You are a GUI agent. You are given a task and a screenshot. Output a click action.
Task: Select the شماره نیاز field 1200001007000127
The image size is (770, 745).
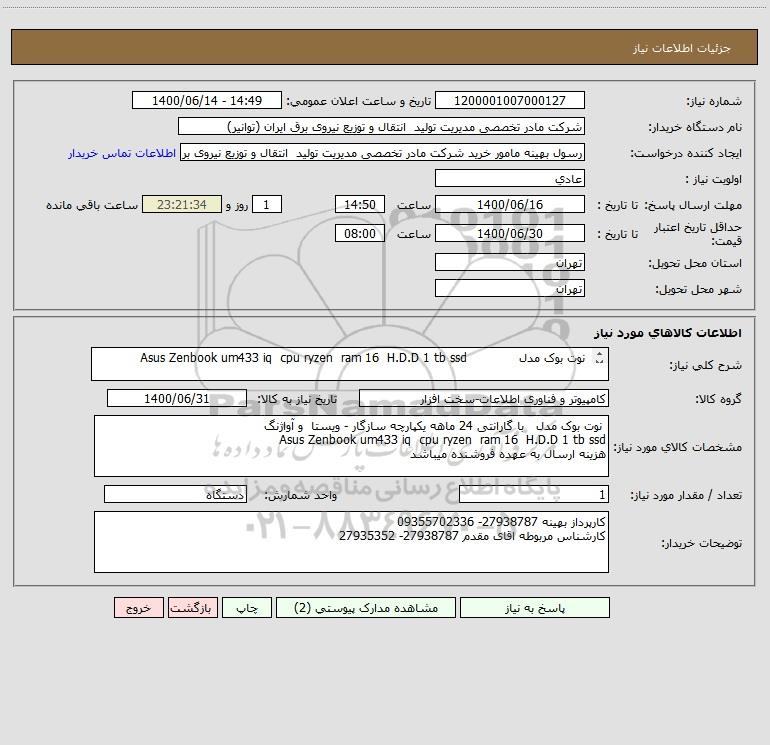coord(510,100)
